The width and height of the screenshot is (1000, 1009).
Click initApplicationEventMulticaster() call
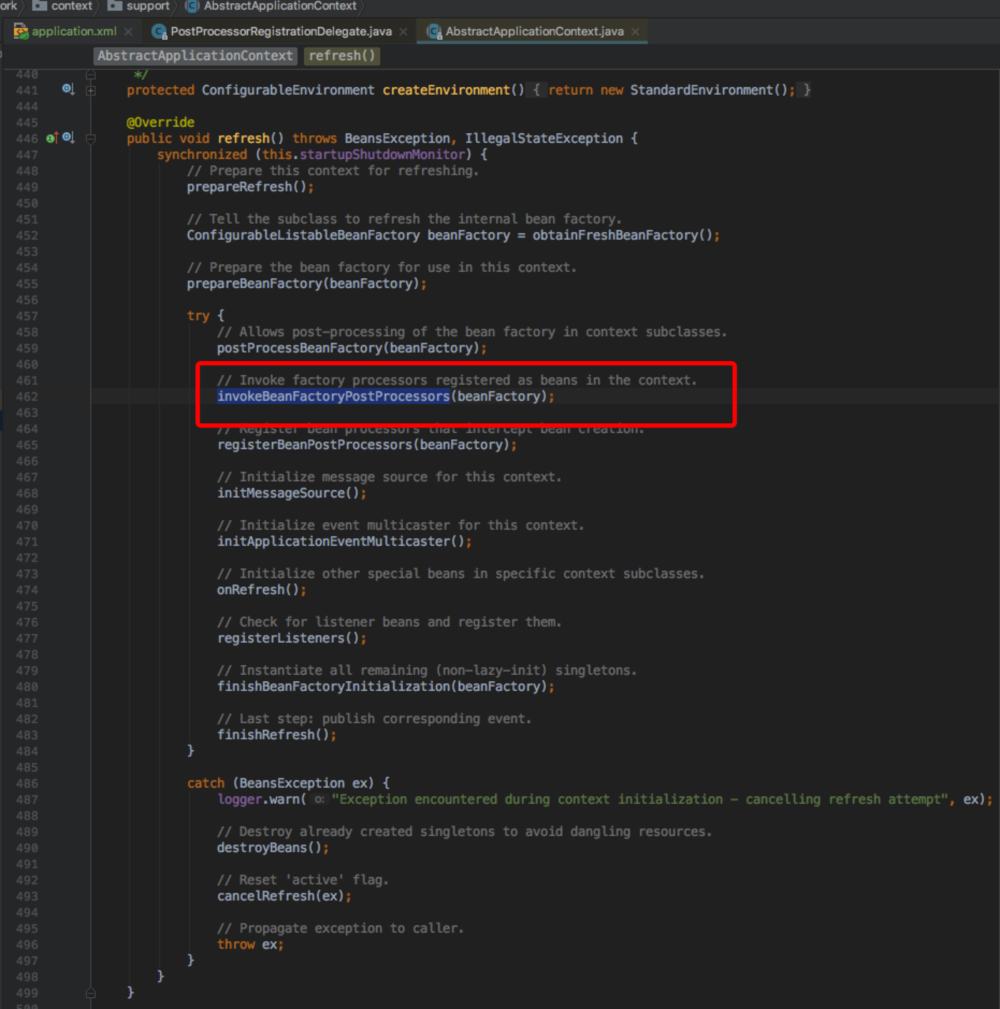344,541
